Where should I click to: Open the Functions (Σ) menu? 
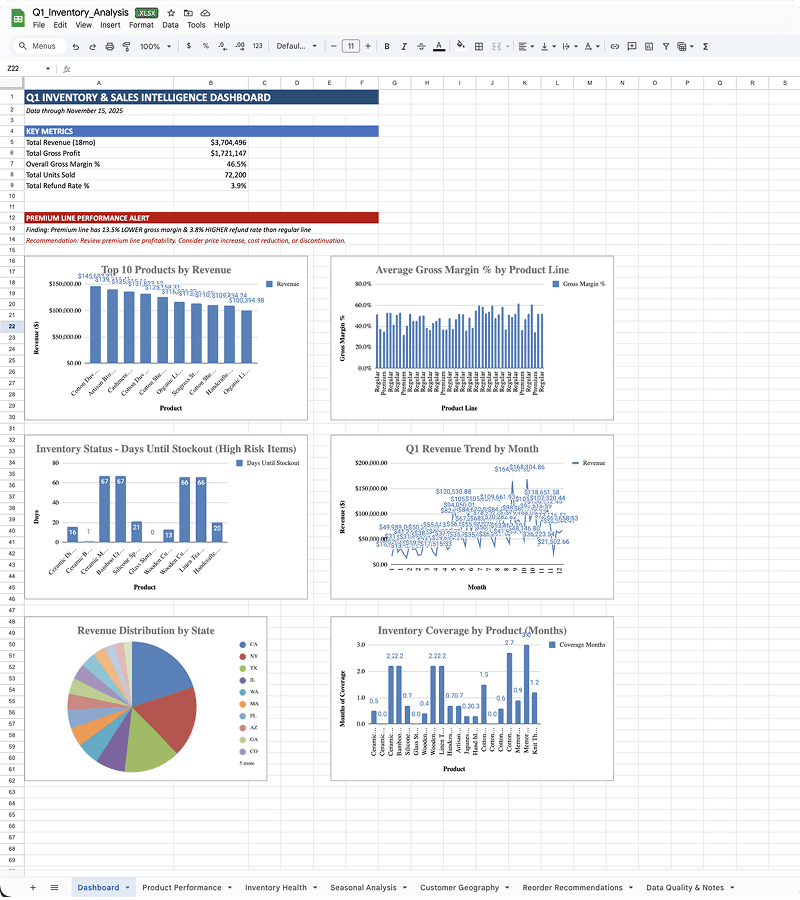(705, 46)
